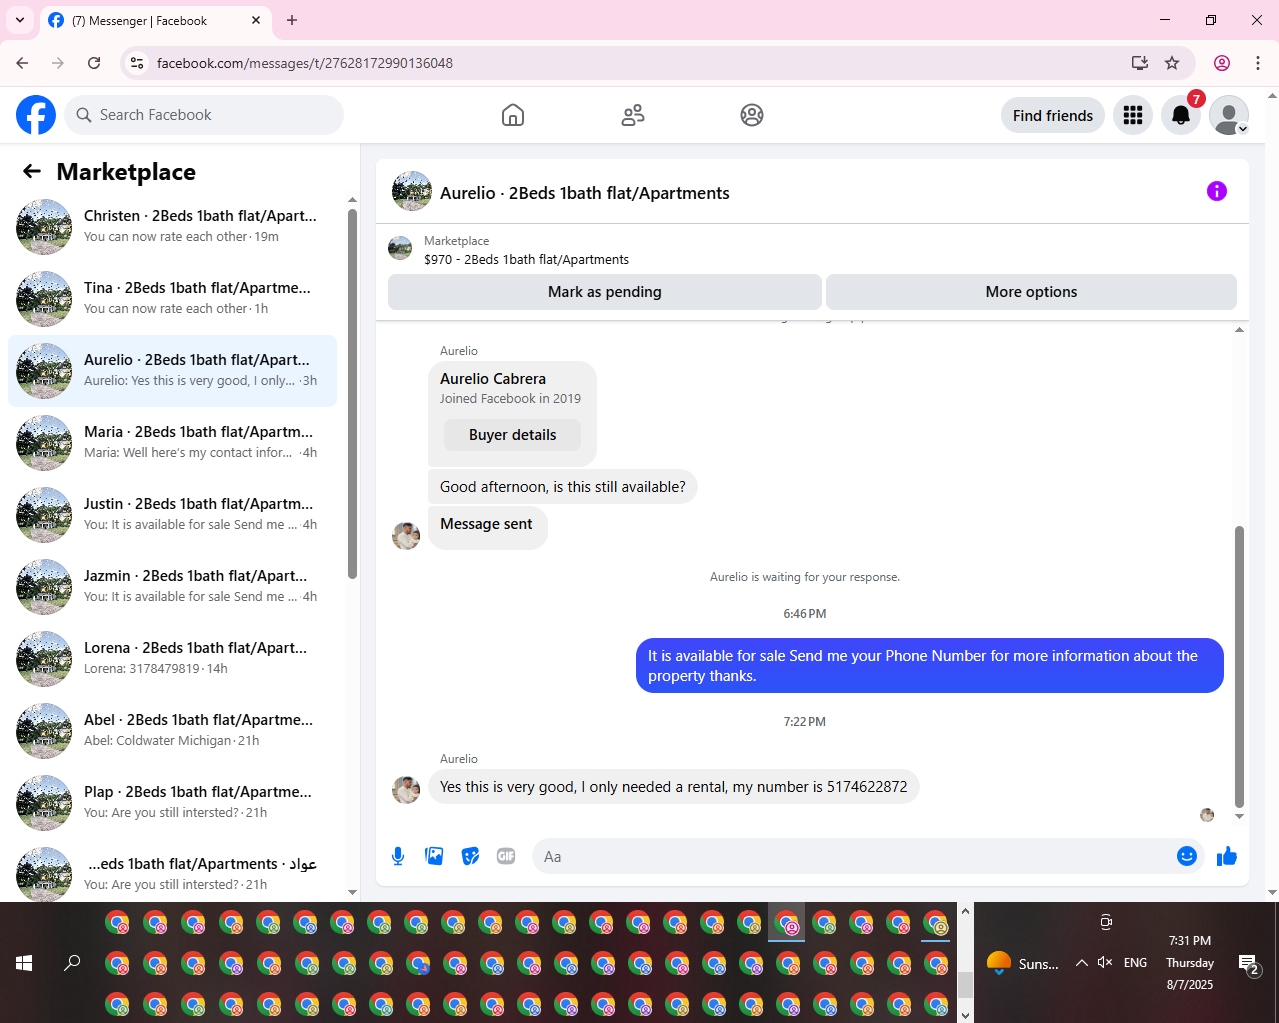Image resolution: width=1279 pixels, height=1023 pixels.
Task: Close the Messenger Facebook tab
Action: pos(256,20)
